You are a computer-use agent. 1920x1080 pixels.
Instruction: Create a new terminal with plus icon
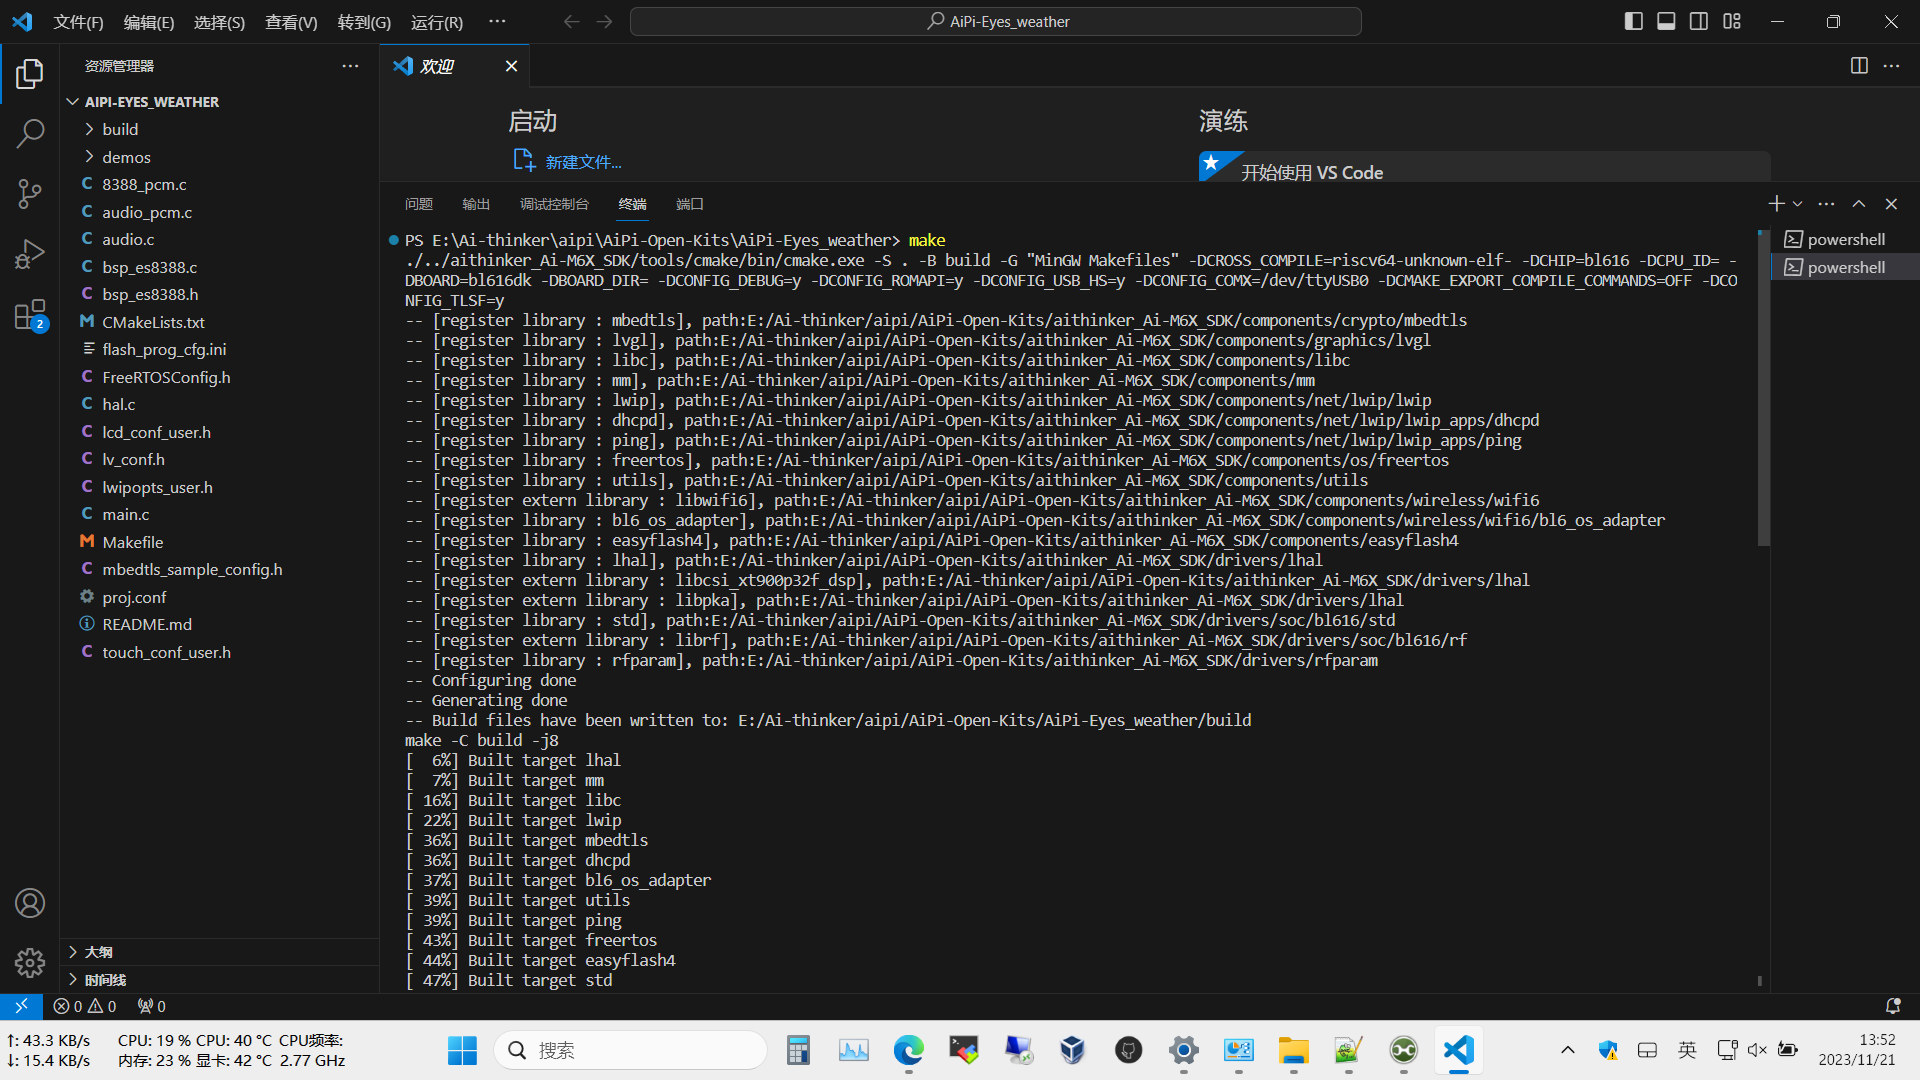(1776, 204)
